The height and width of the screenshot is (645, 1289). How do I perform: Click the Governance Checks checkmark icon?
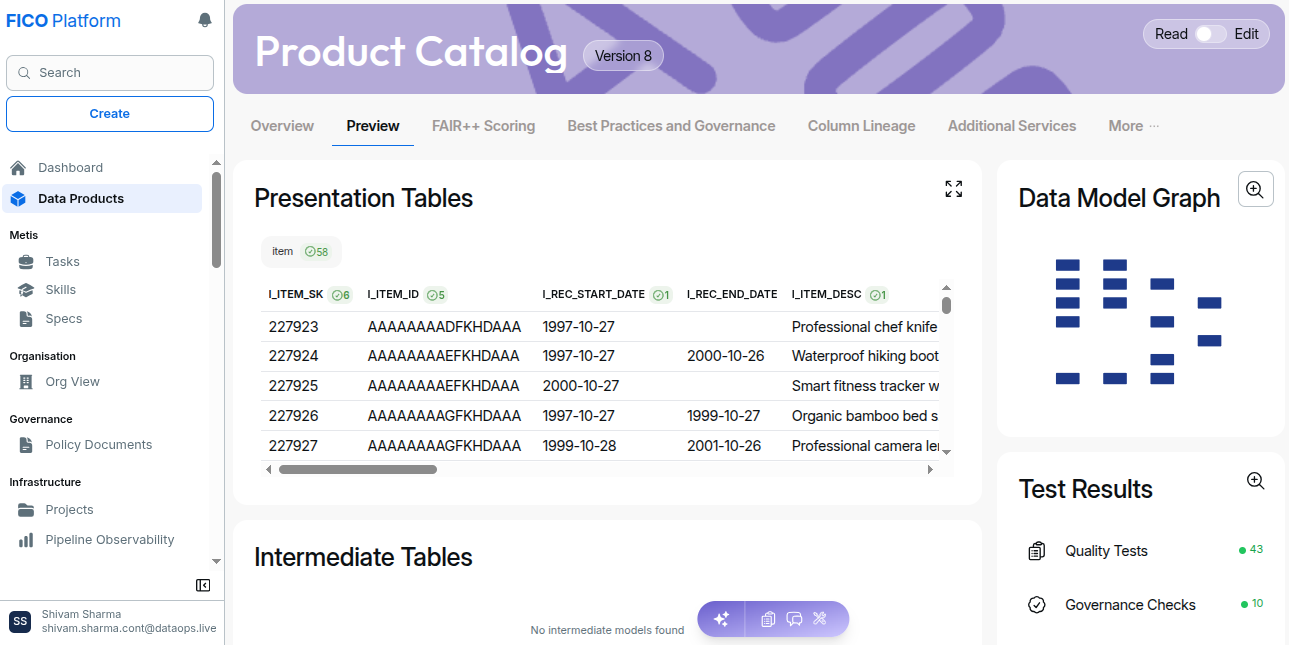(x=1037, y=605)
